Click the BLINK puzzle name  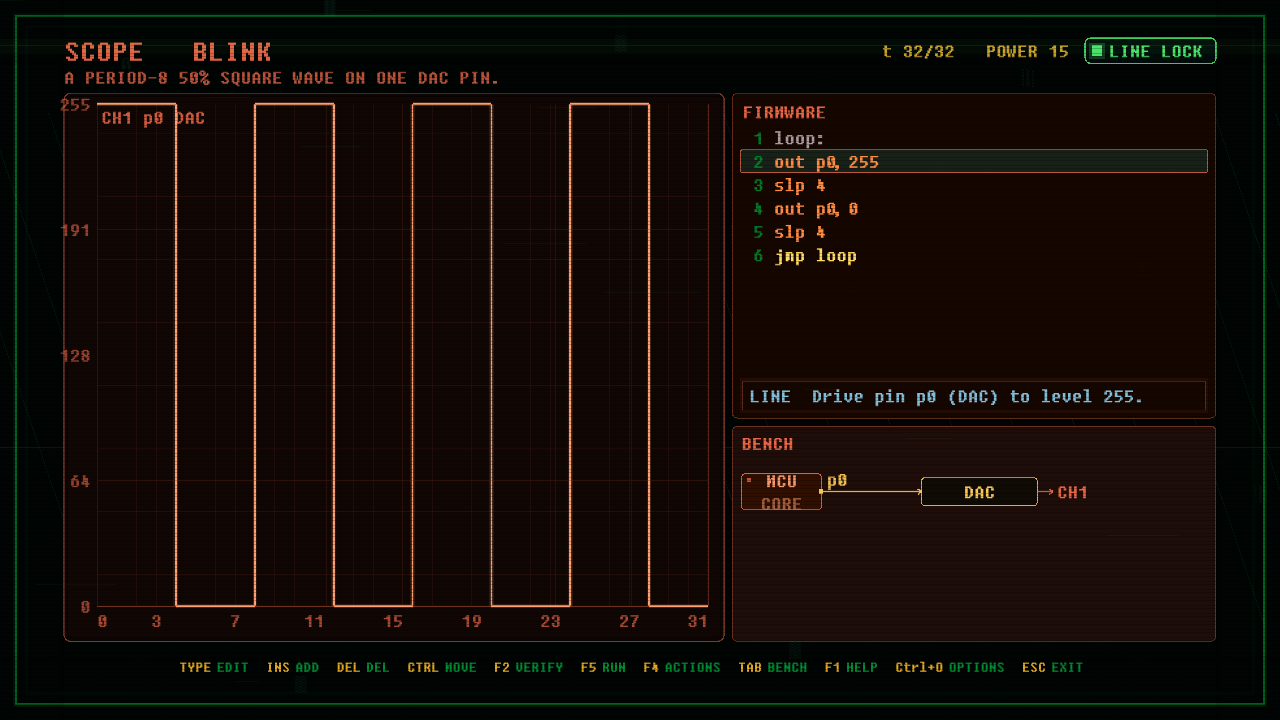(232, 52)
